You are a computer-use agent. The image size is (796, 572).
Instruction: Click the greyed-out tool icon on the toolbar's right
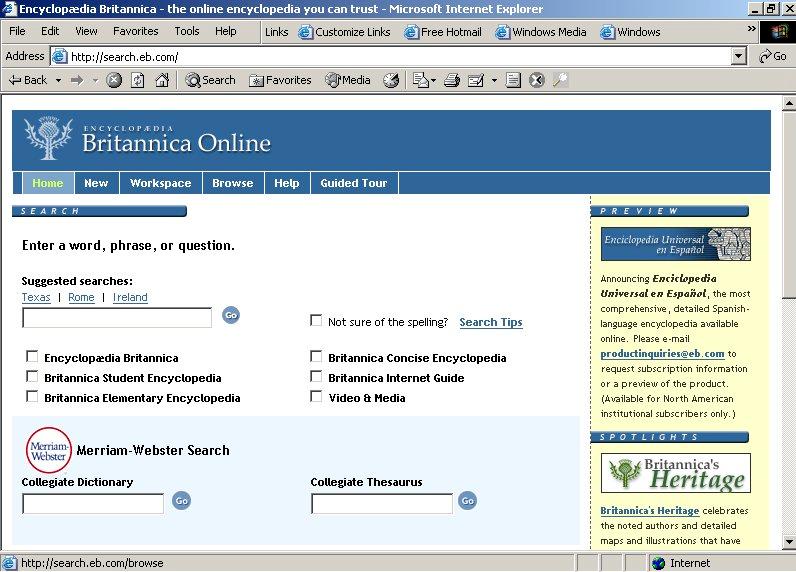(x=560, y=80)
